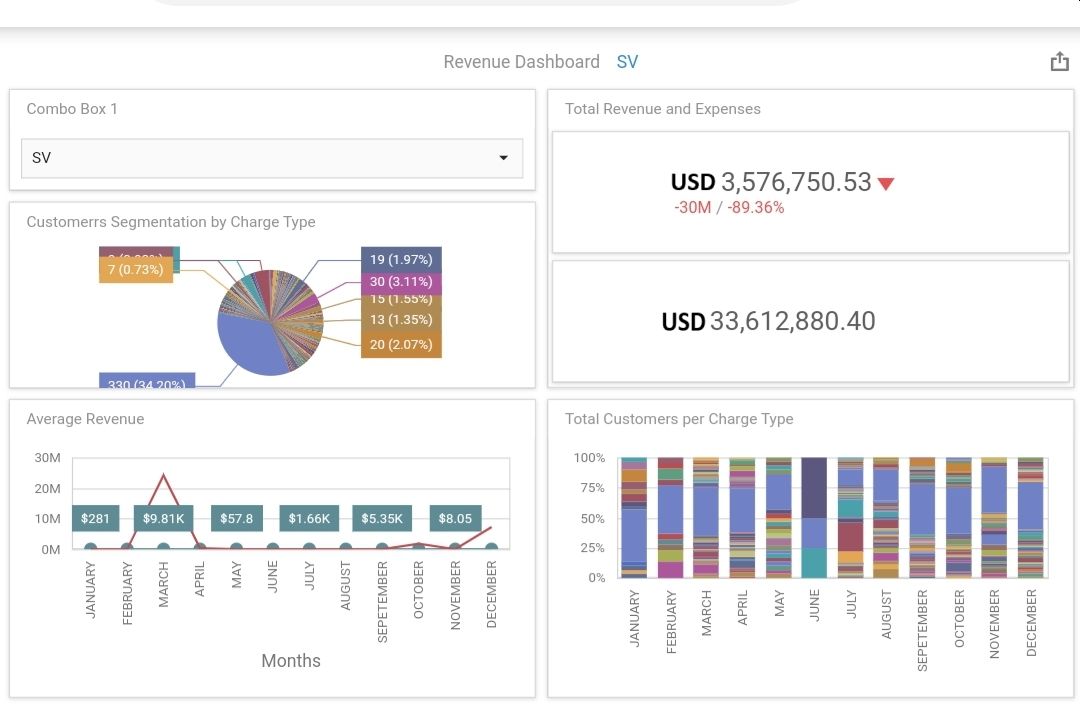Click the $1.66K data label
This screenshot has height=708, width=1080.
[309, 518]
